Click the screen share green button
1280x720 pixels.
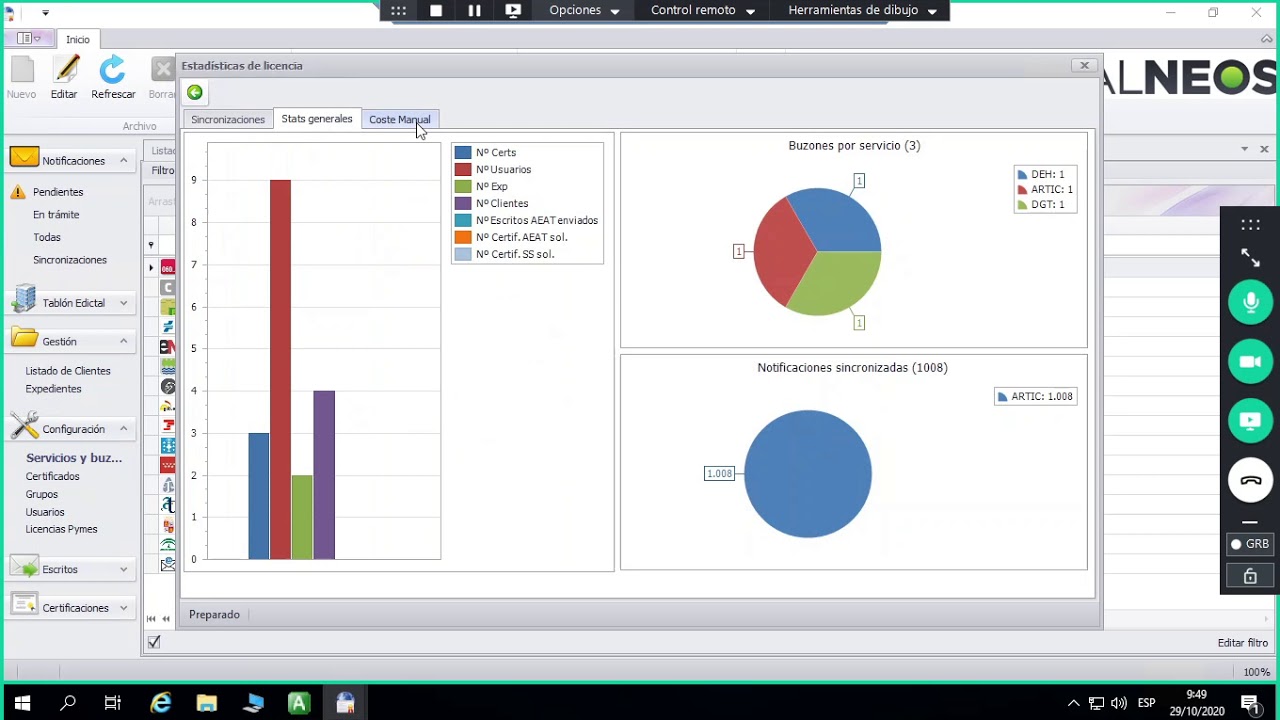click(x=1250, y=421)
